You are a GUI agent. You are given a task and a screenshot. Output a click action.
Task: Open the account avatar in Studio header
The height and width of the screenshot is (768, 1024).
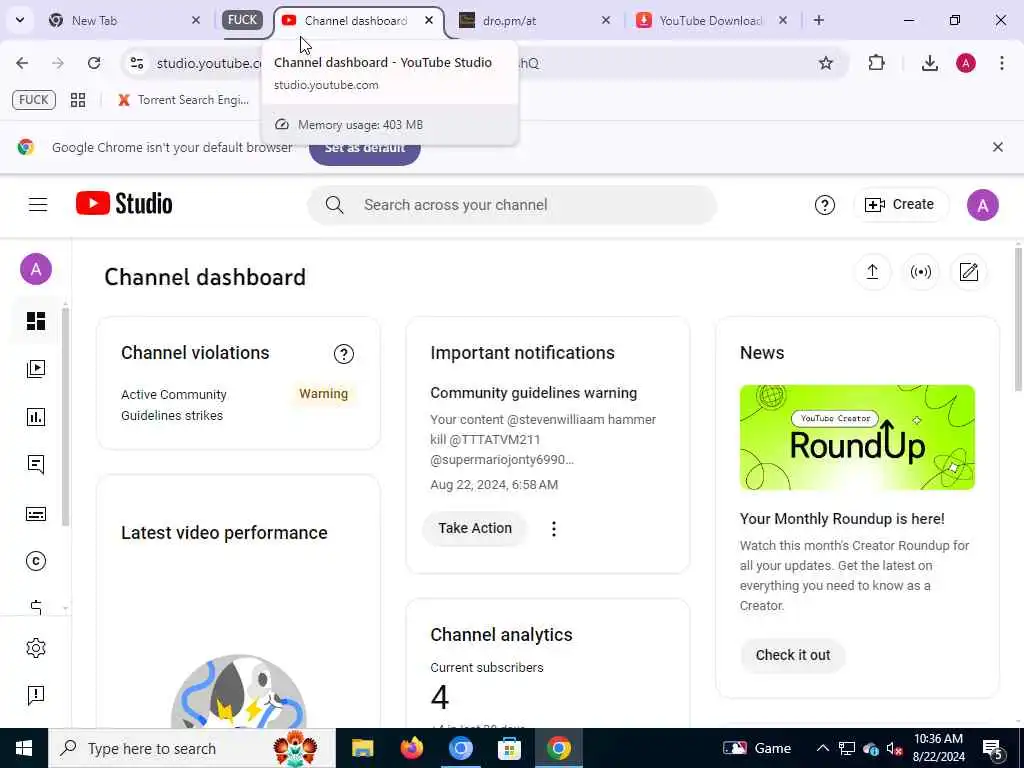983,205
